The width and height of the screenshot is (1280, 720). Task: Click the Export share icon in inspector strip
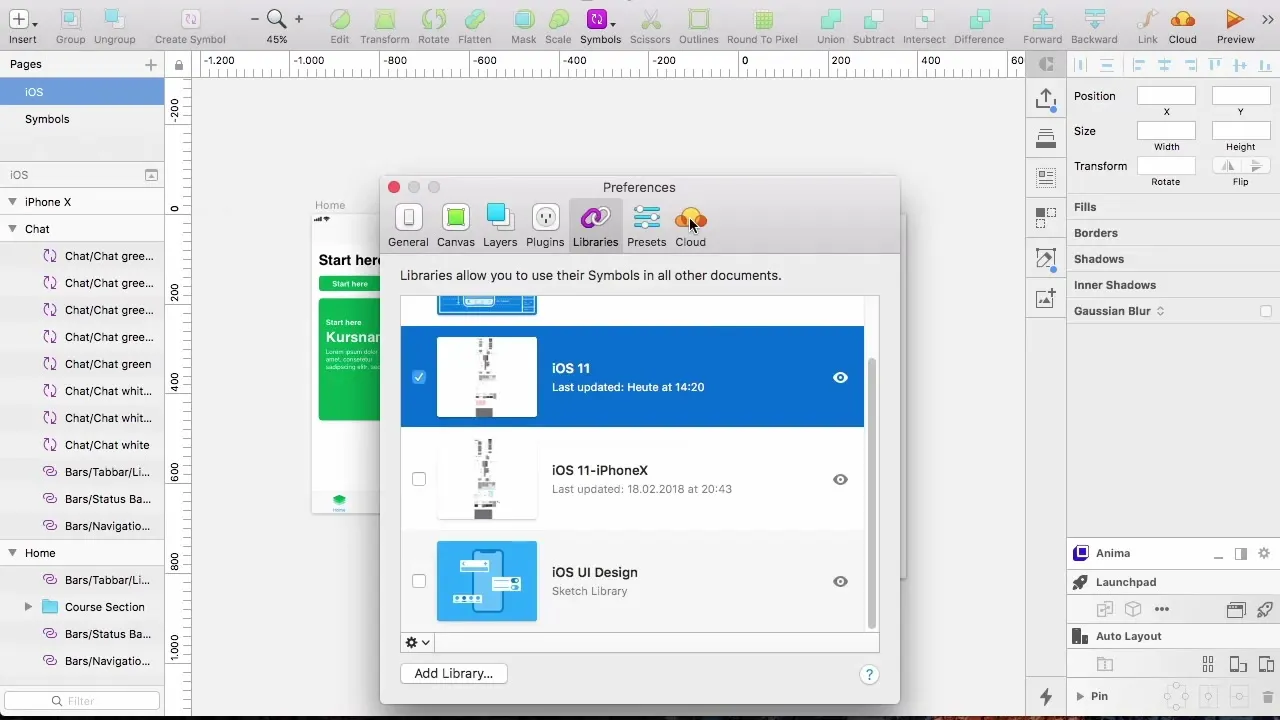pos(1046,98)
